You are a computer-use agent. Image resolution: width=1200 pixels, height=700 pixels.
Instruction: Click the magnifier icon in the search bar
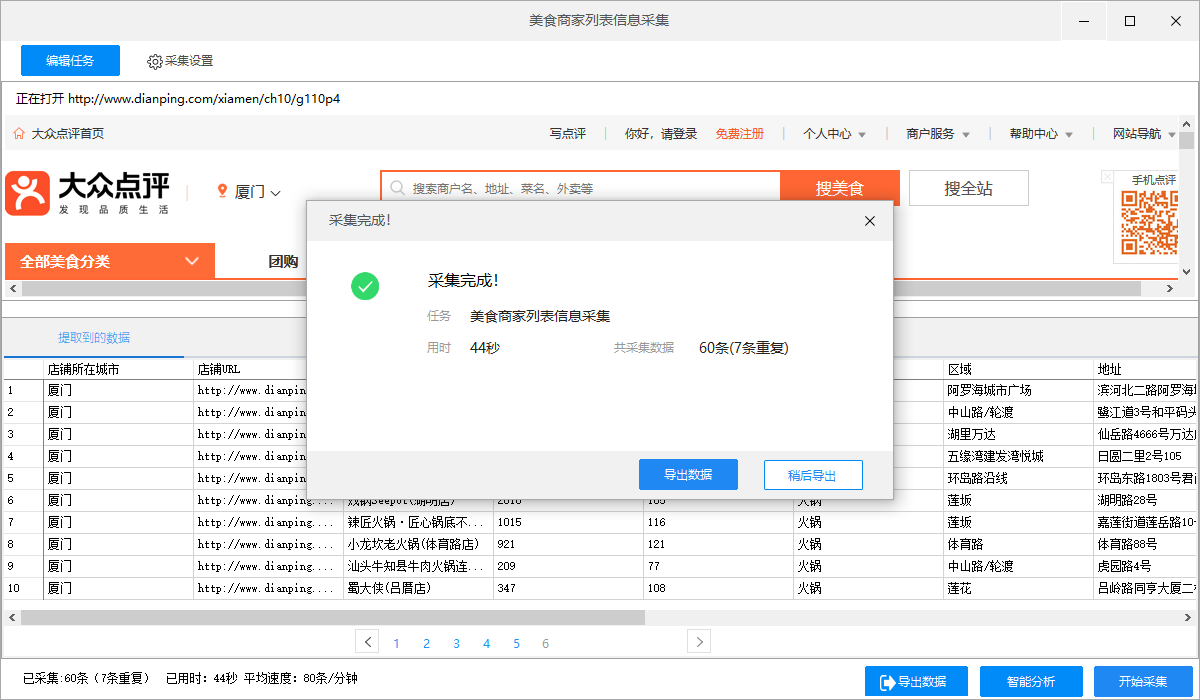pos(399,187)
